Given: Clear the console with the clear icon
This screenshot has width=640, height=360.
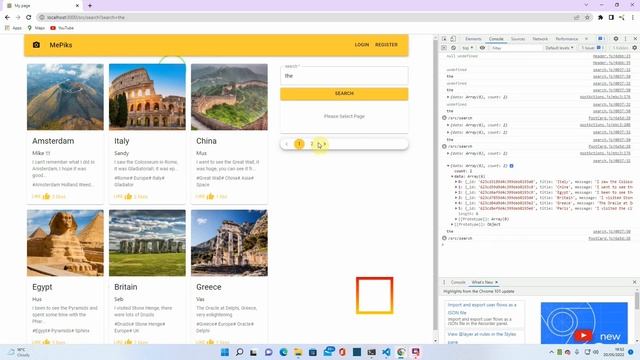Looking at the screenshot, I should coord(453,48).
